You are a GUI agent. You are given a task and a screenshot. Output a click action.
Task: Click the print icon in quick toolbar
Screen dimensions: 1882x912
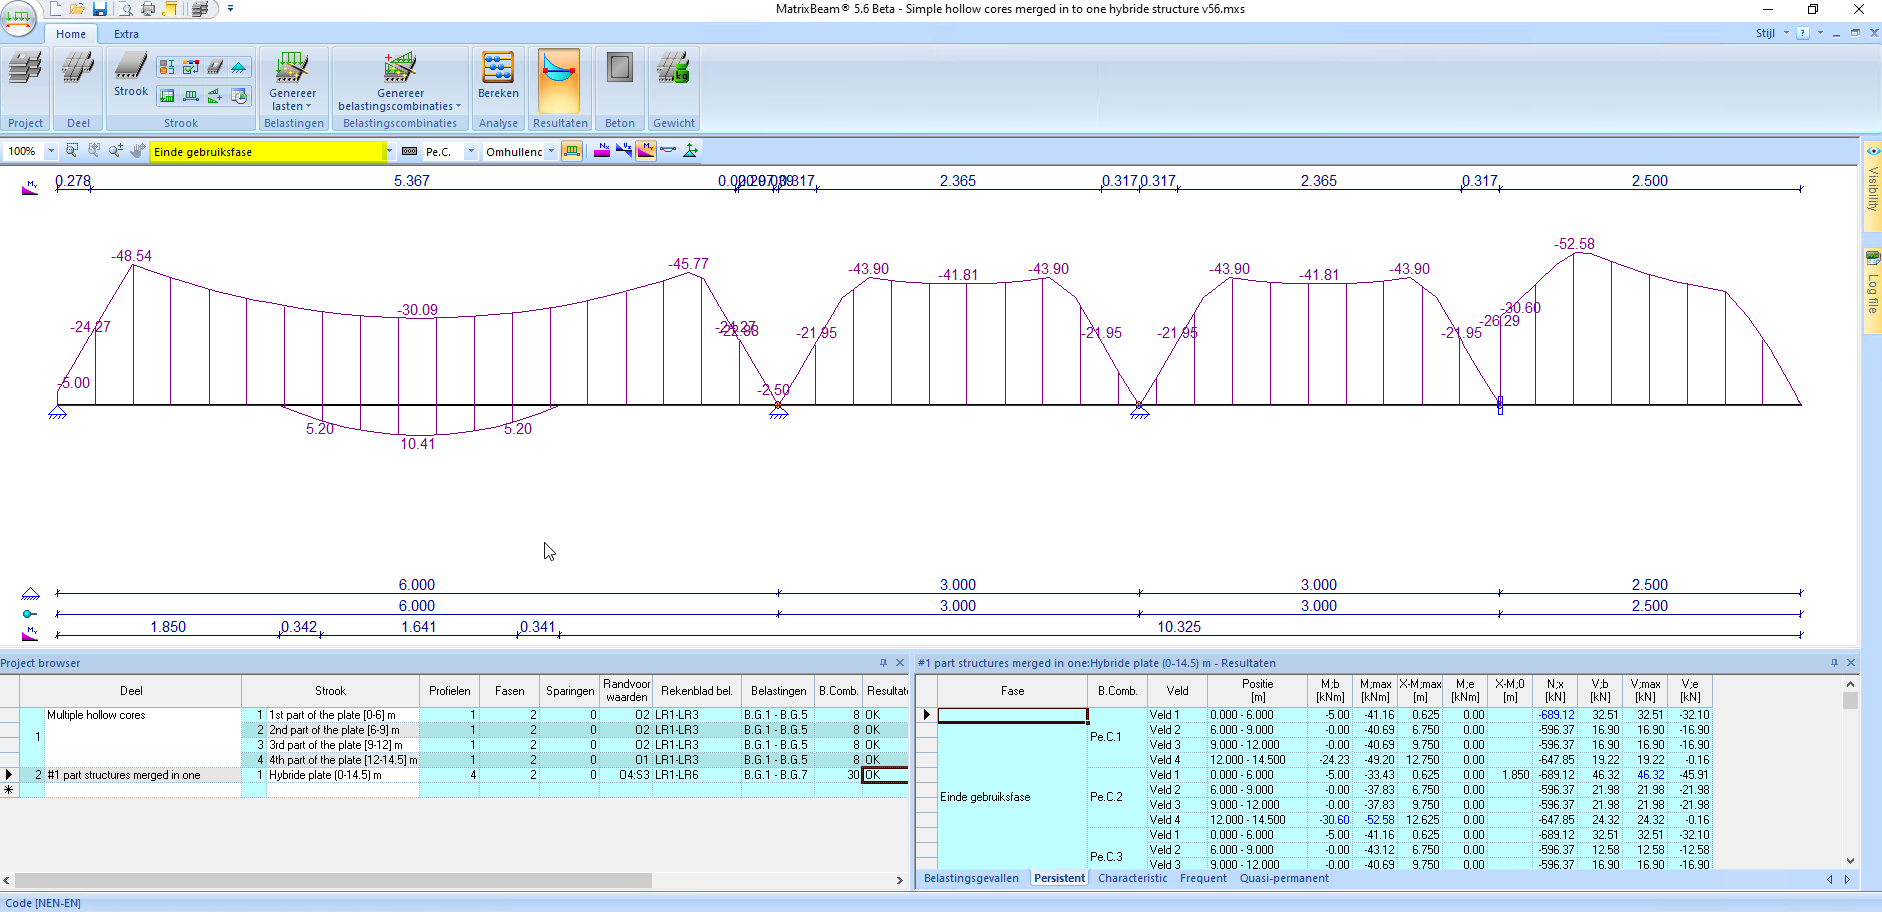(148, 9)
